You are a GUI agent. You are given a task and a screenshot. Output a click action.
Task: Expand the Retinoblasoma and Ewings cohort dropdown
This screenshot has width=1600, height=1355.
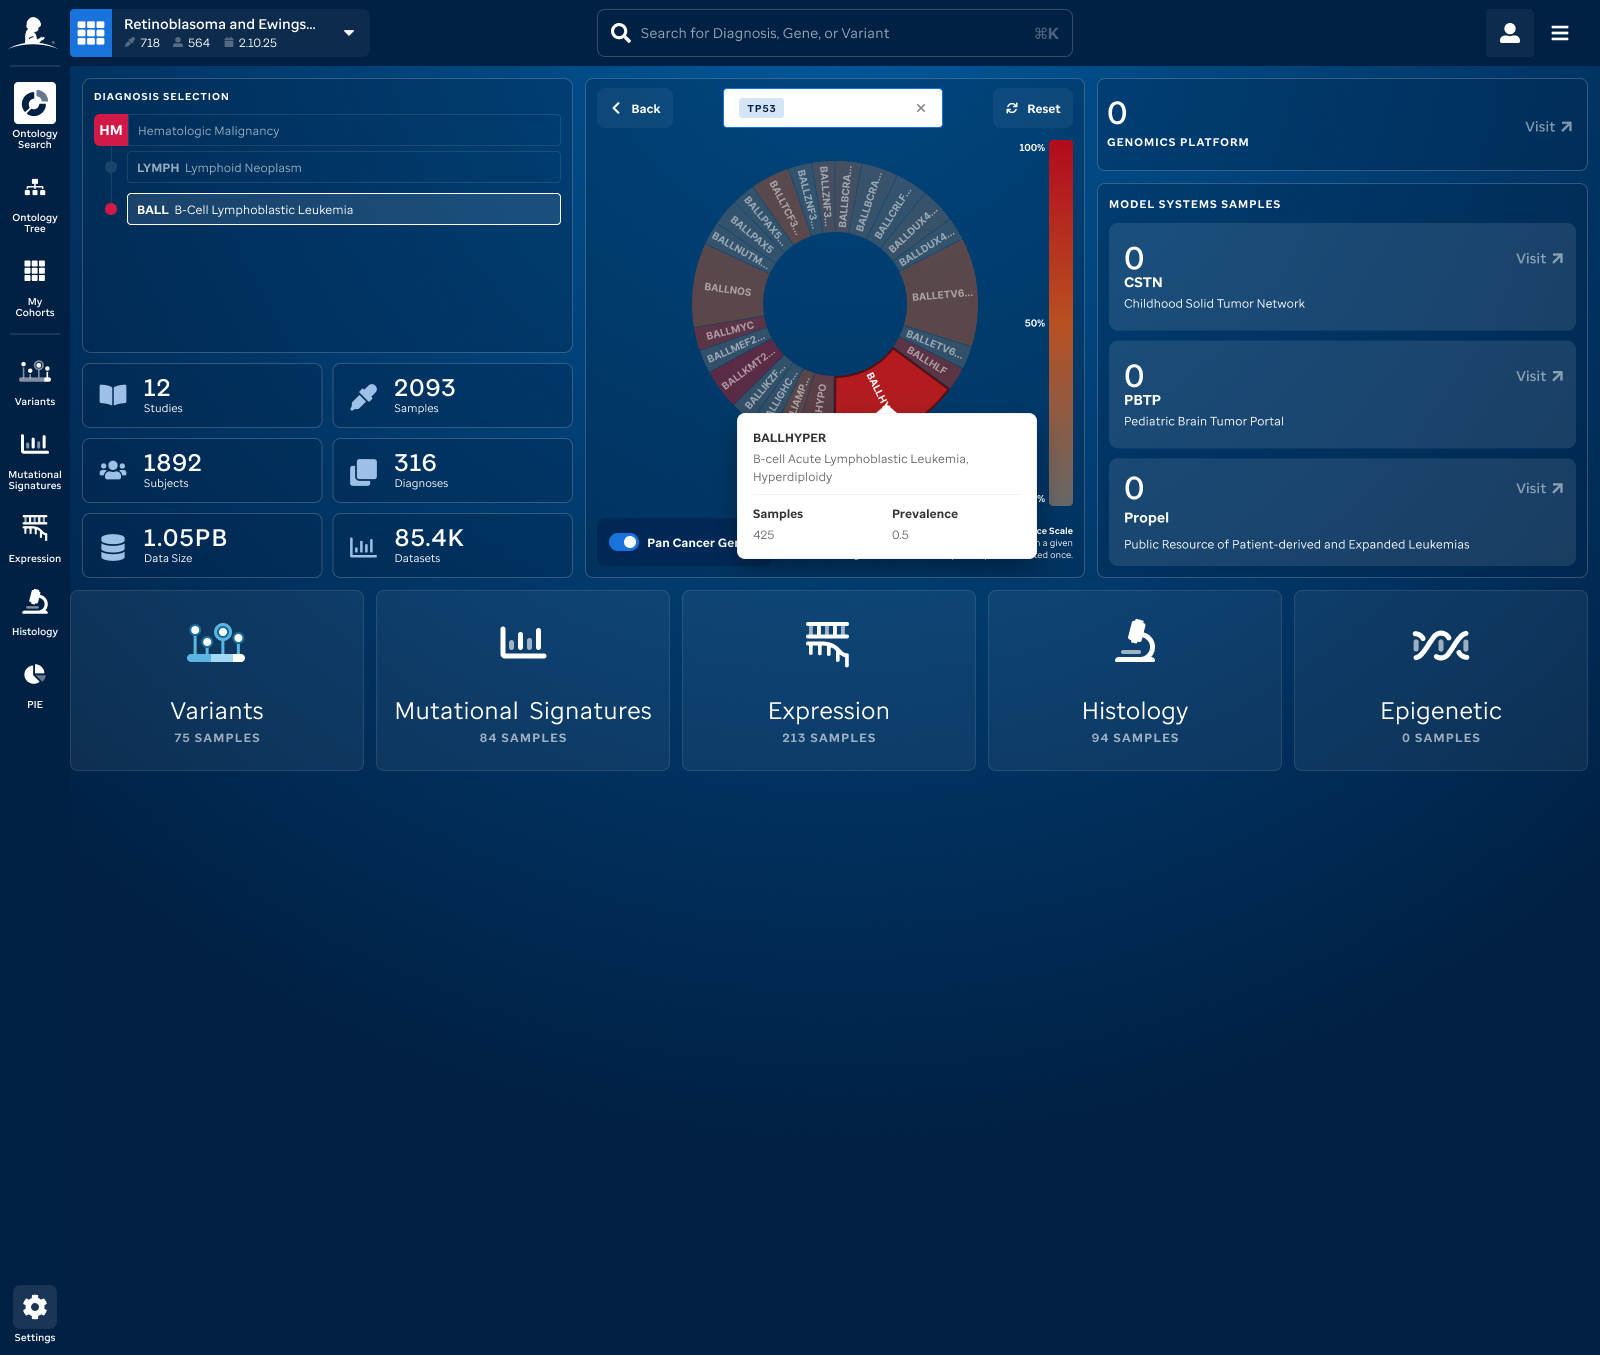(x=349, y=33)
